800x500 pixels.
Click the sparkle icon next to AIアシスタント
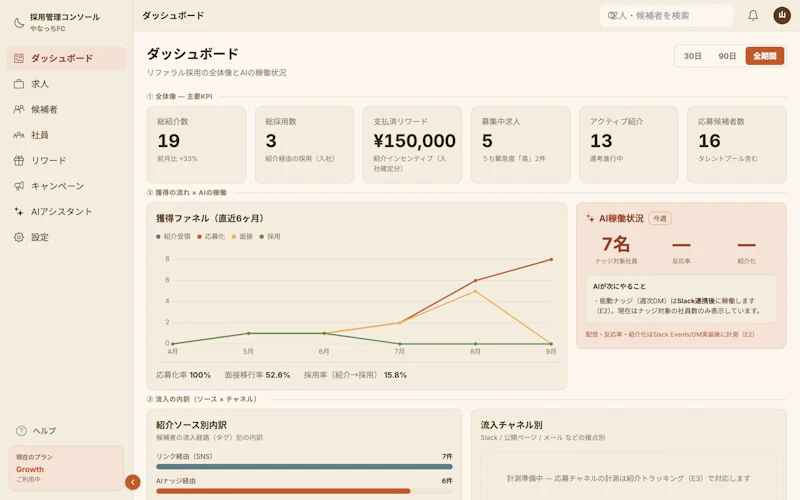point(19,211)
